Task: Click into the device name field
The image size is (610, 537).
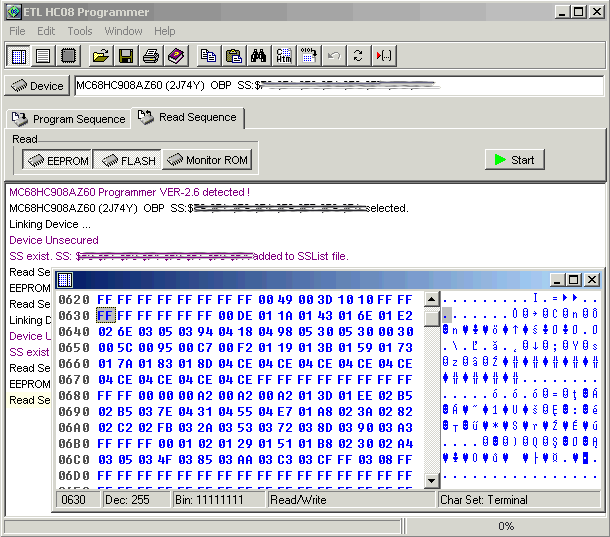Action: tap(339, 86)
